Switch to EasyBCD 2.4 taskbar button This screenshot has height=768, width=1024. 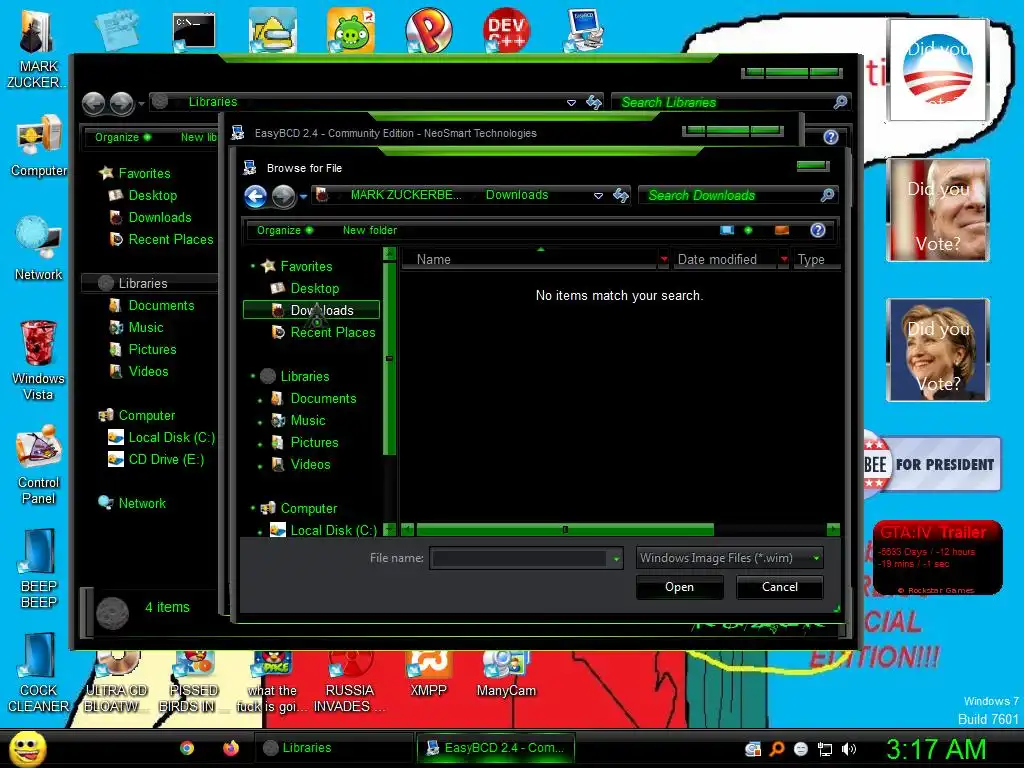tap(495, 748)
